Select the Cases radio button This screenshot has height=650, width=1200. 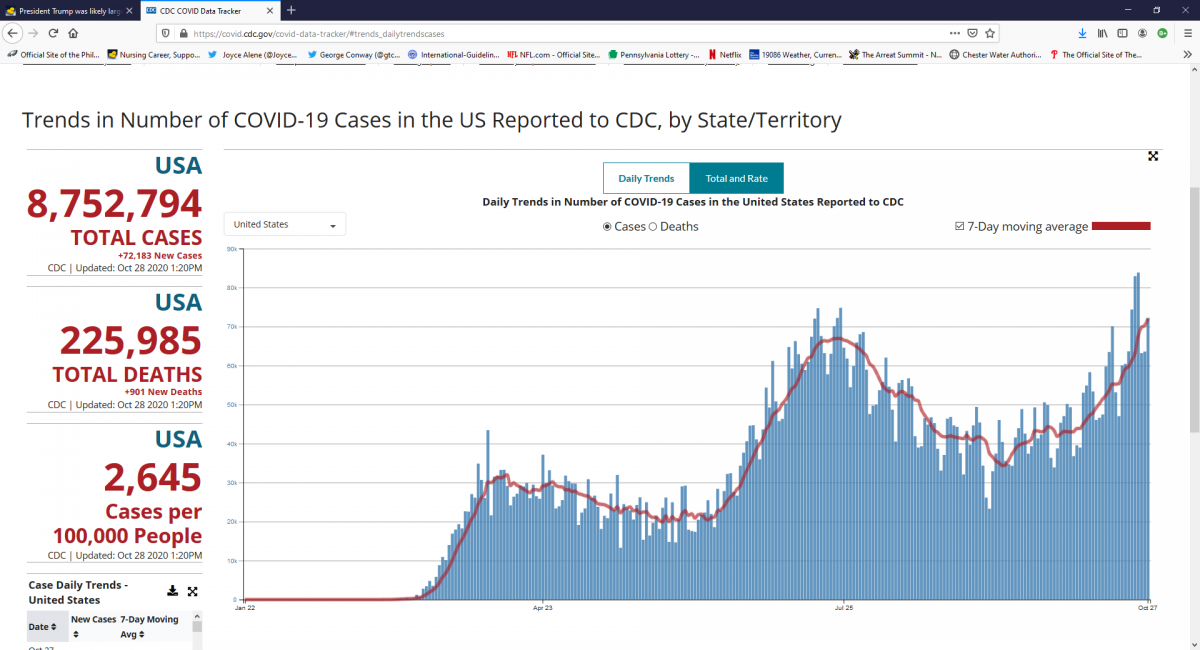coord(607,227)
